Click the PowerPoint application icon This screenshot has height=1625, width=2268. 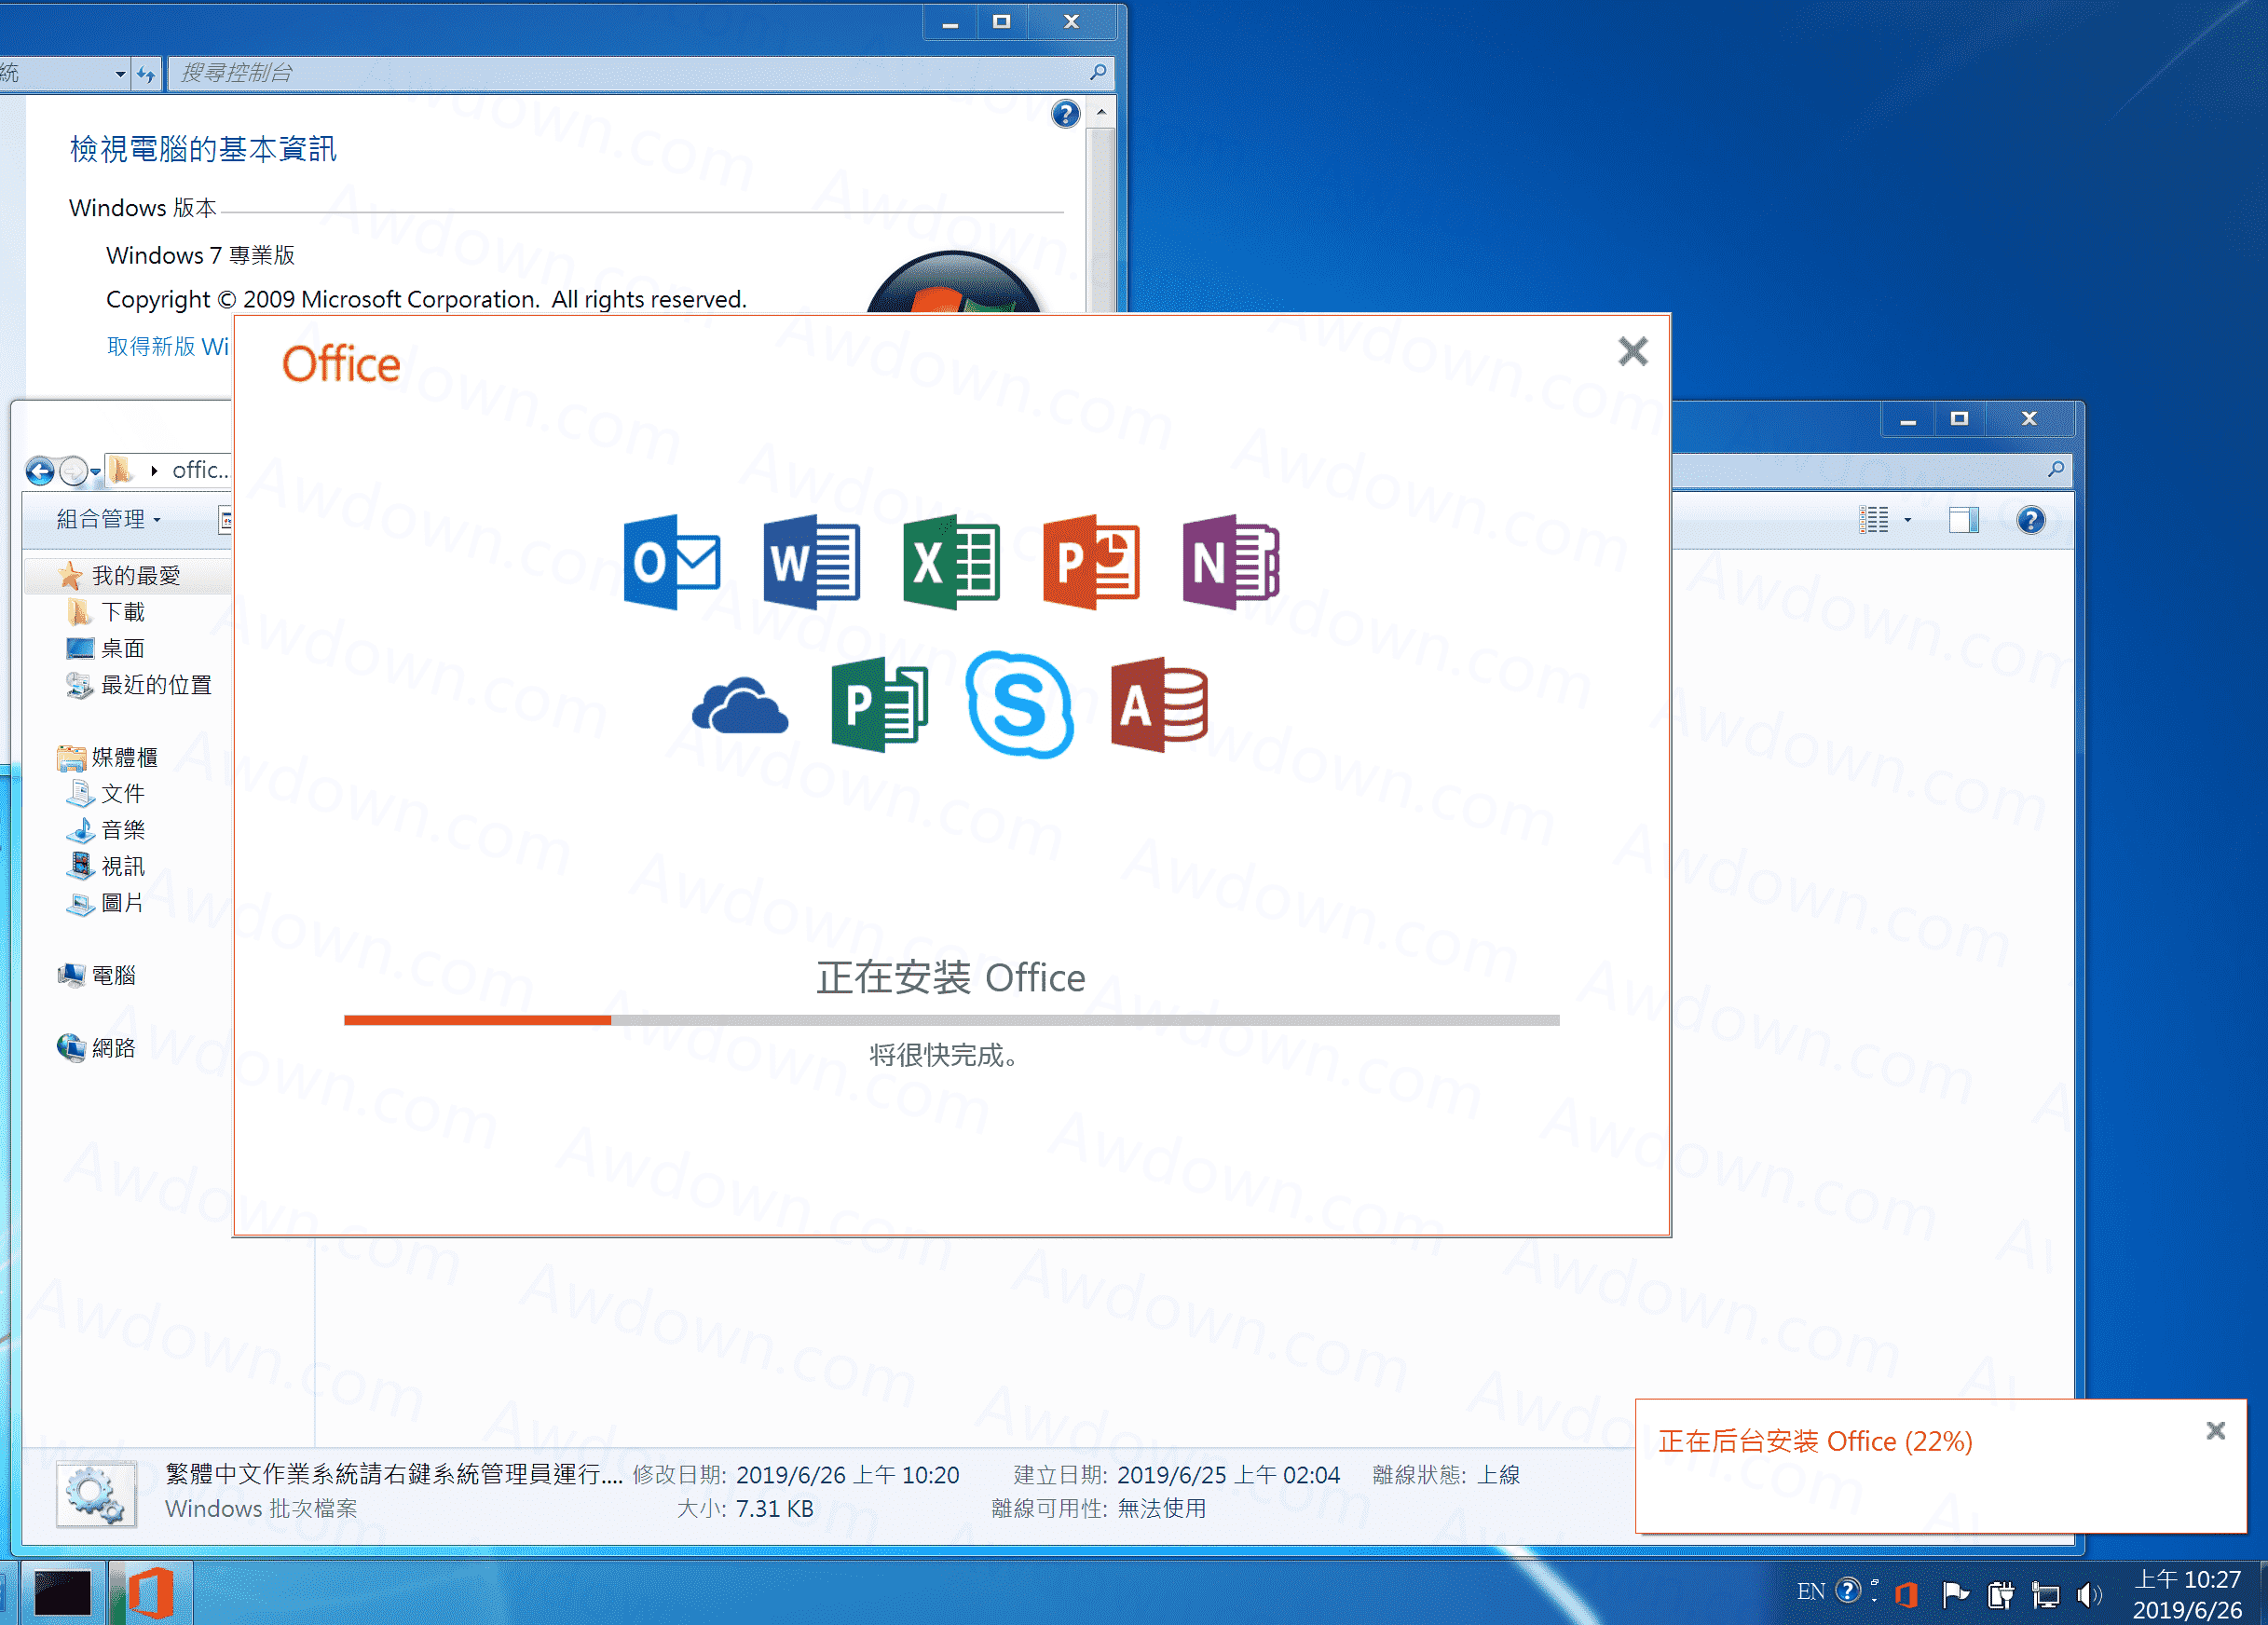[x=1090, y=562]
